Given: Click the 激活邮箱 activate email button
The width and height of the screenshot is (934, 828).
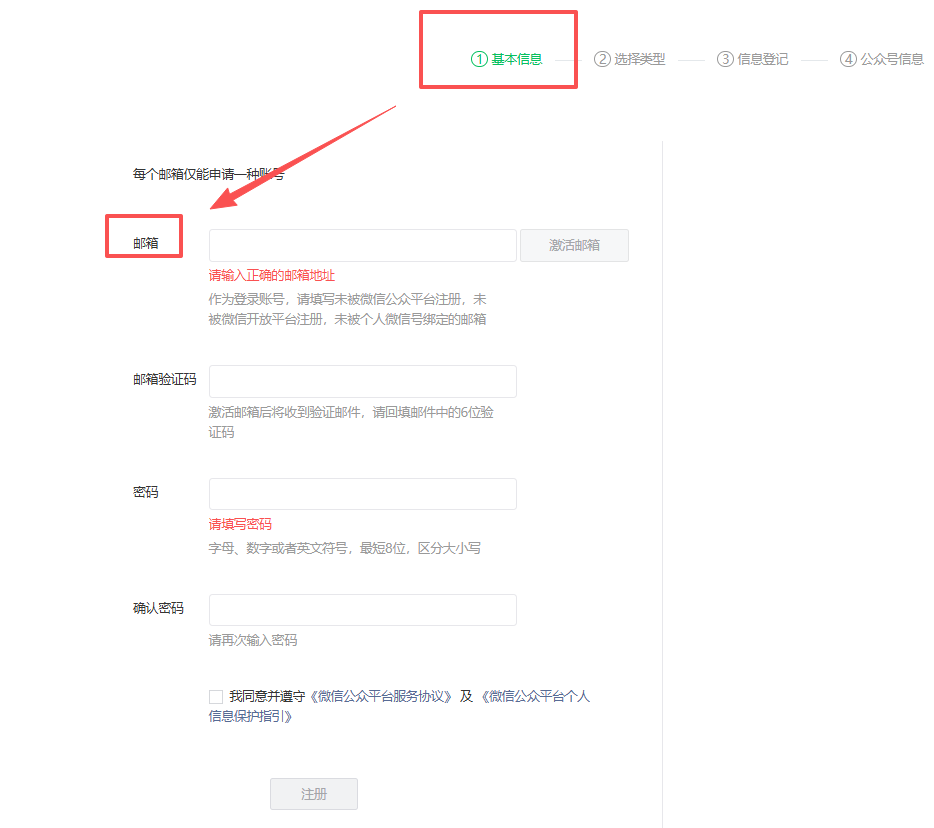Looking at the screenshot, I should pyautogui.click(x=574, y=245).
